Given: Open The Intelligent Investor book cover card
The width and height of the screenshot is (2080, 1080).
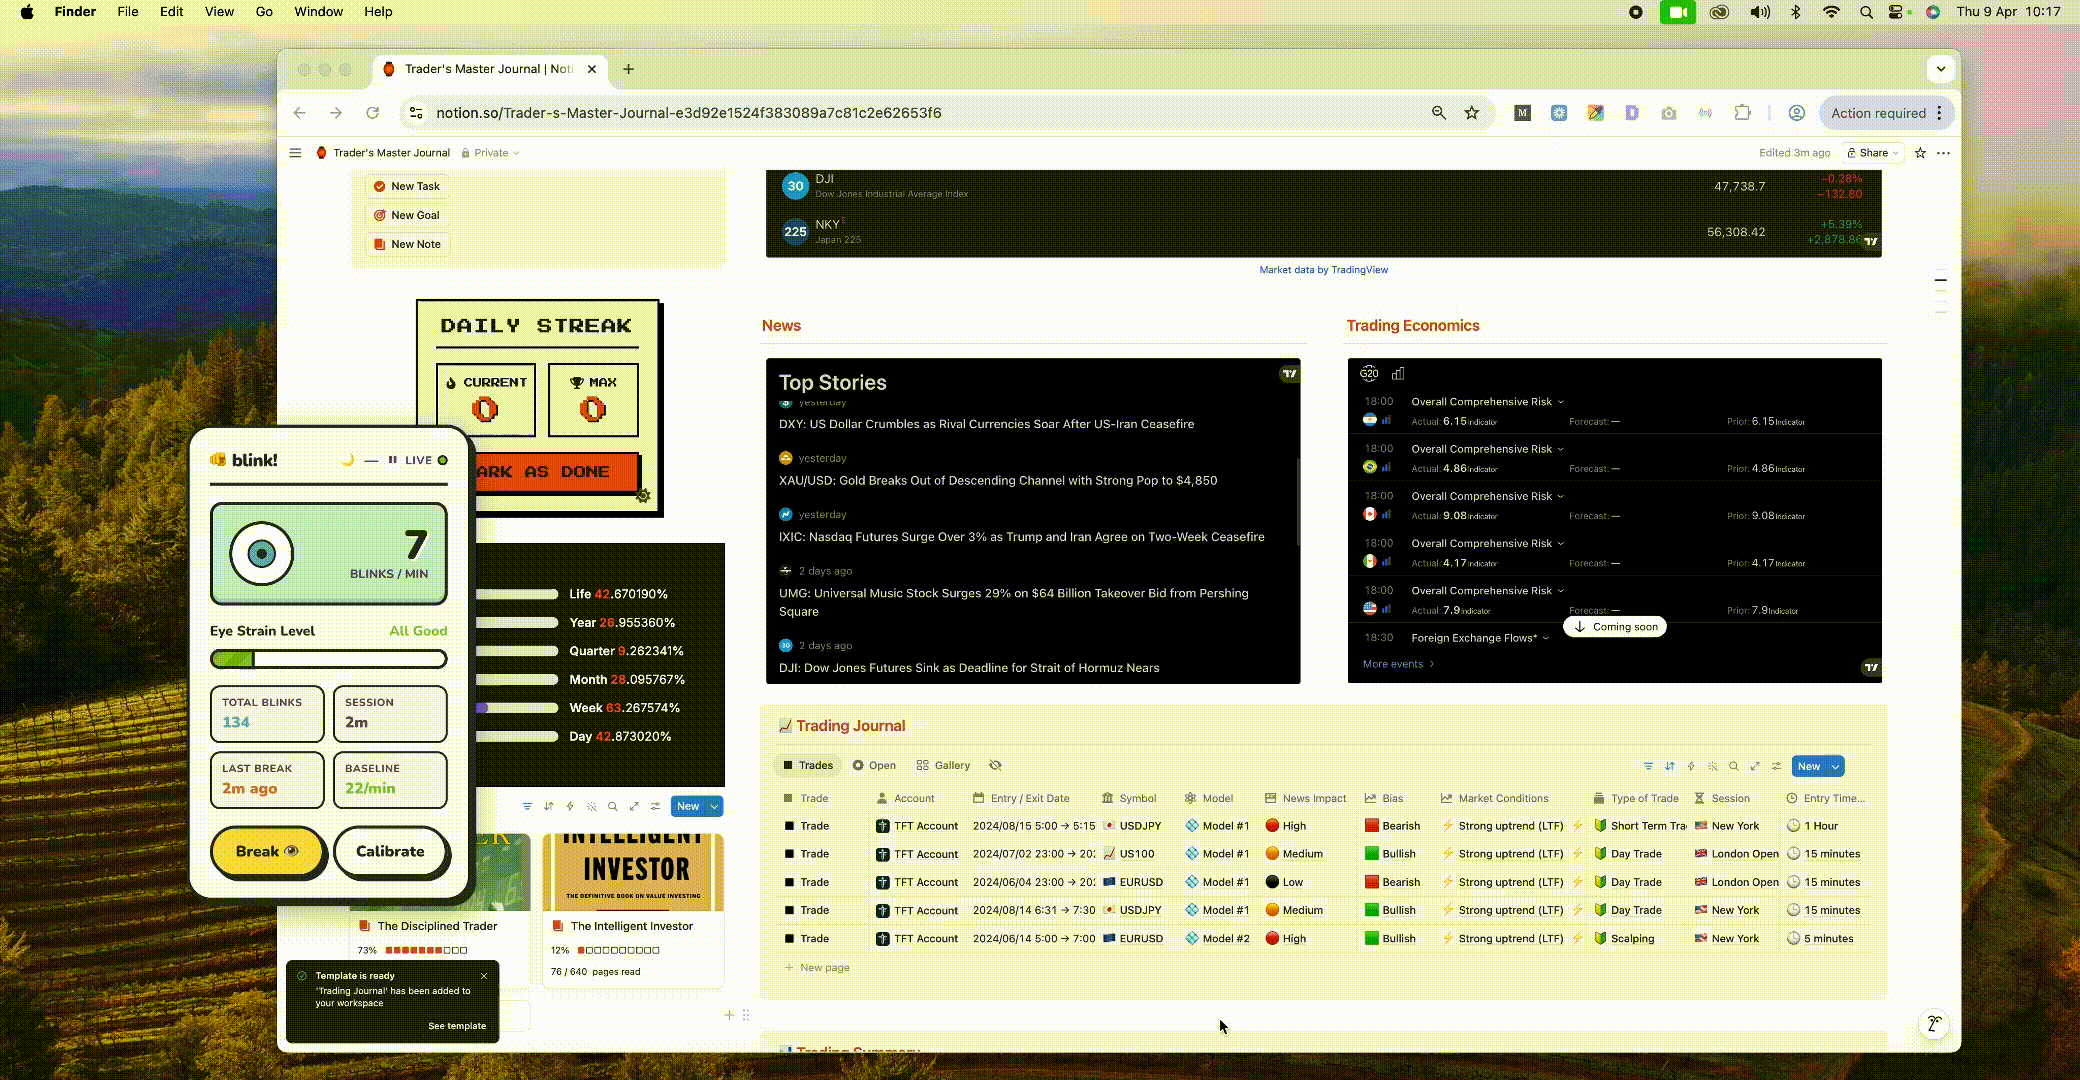Looking at the screenshot, I should click(x=633, y=872).
